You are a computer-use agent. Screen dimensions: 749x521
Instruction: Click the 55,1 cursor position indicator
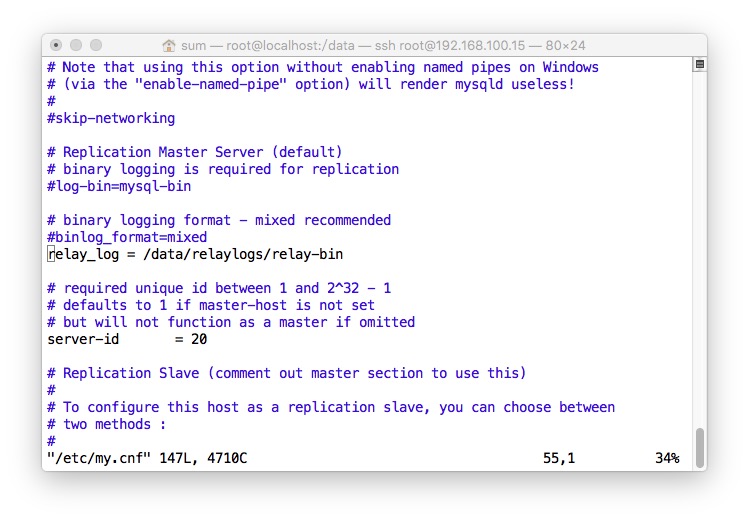[559, 458]
